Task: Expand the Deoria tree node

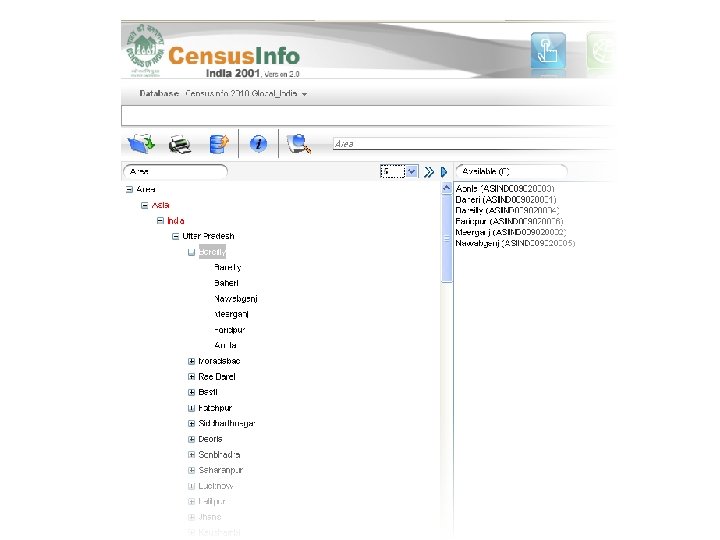Action: (191, 439)
